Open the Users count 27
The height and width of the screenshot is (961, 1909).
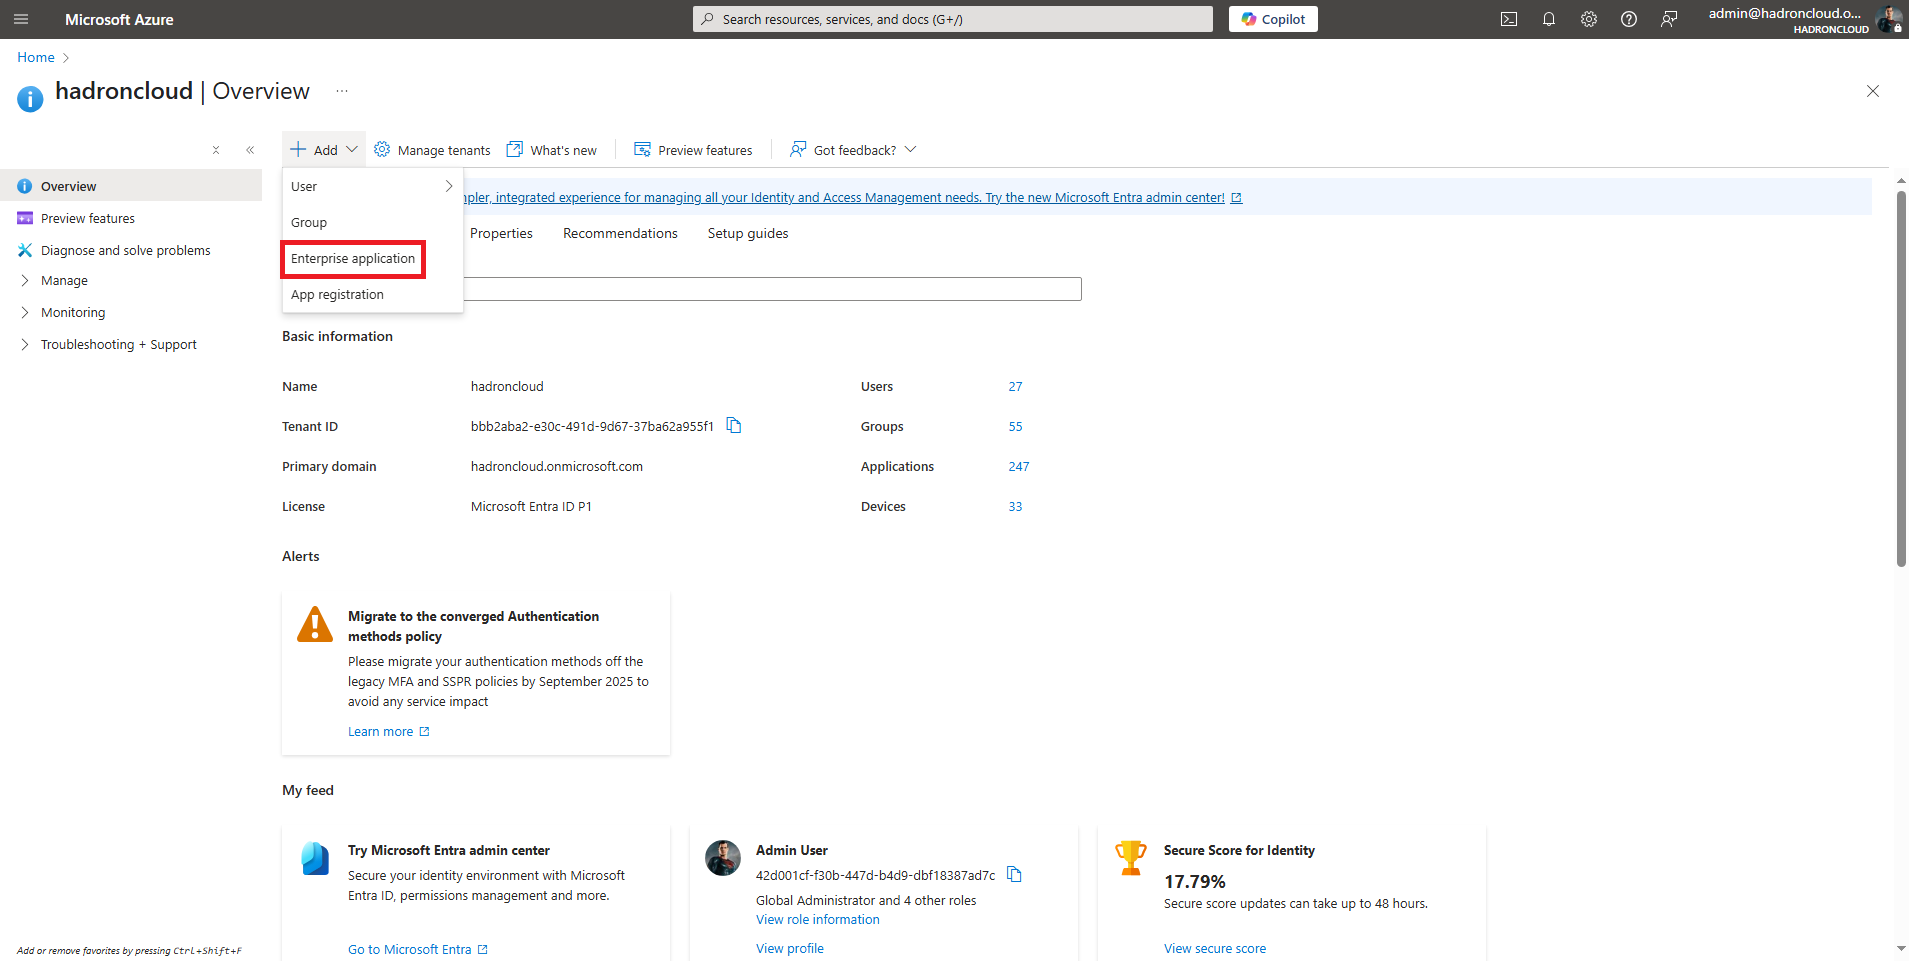(x=1015, y=387)
